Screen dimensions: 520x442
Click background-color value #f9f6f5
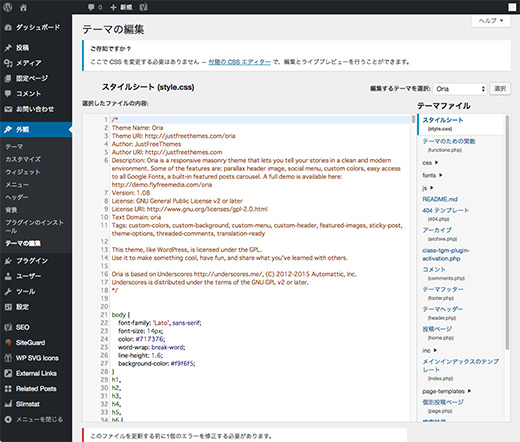click(182, 363)
